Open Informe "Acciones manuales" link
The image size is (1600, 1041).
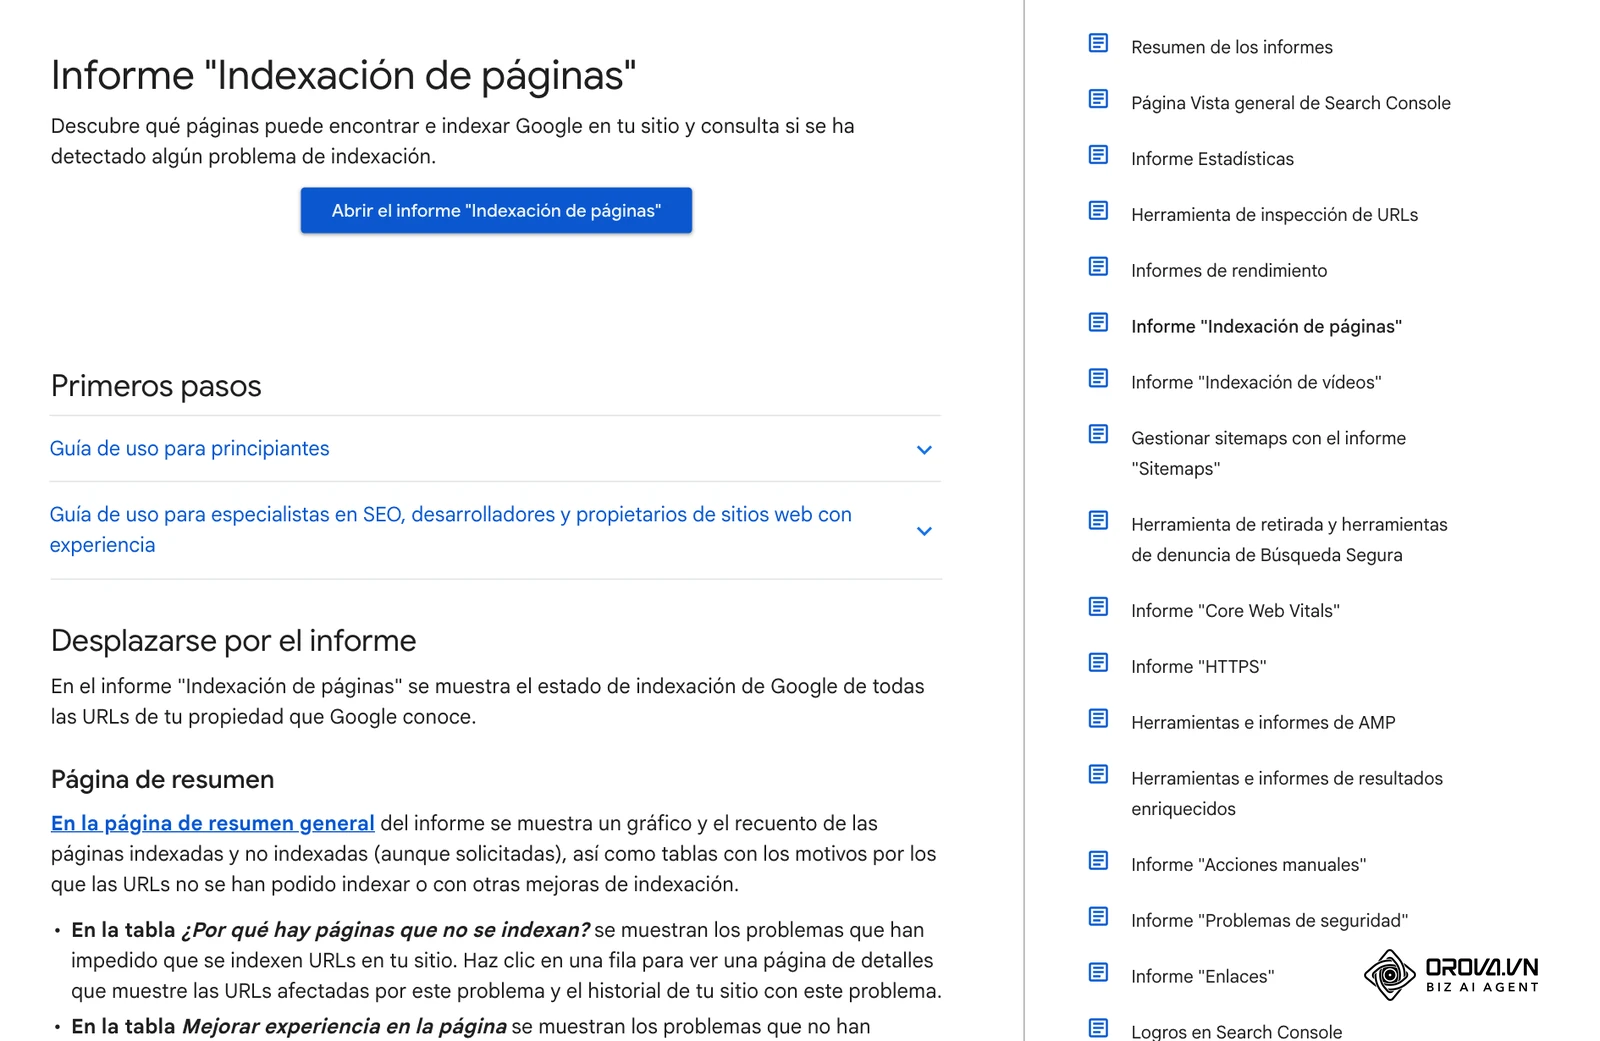pyautogui.click(x=1249, y=865)
